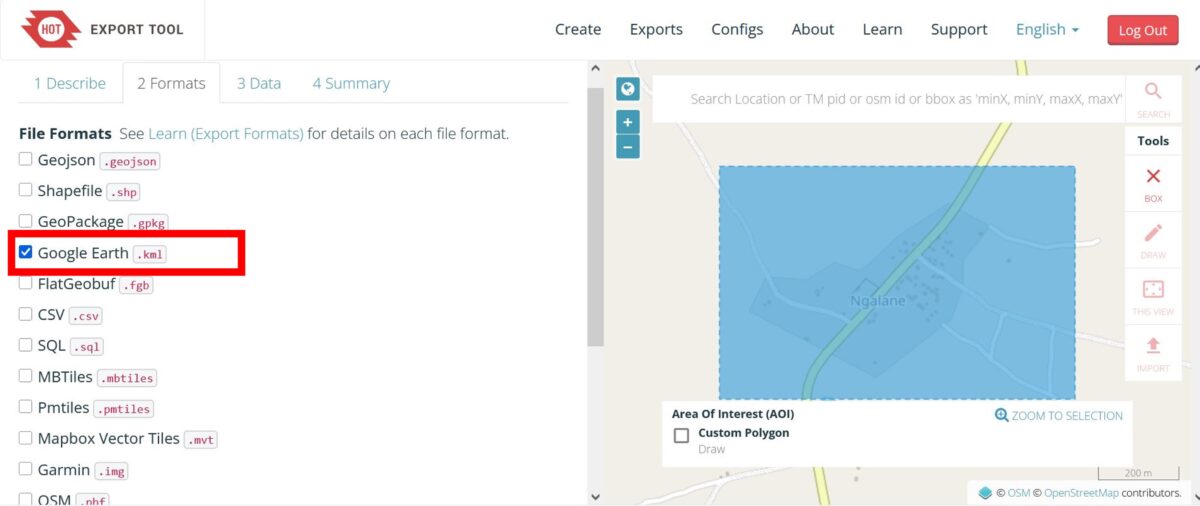Click the HOT Export Tool logo
This screenshot has height=506, width=1200.
coord(102,29)
